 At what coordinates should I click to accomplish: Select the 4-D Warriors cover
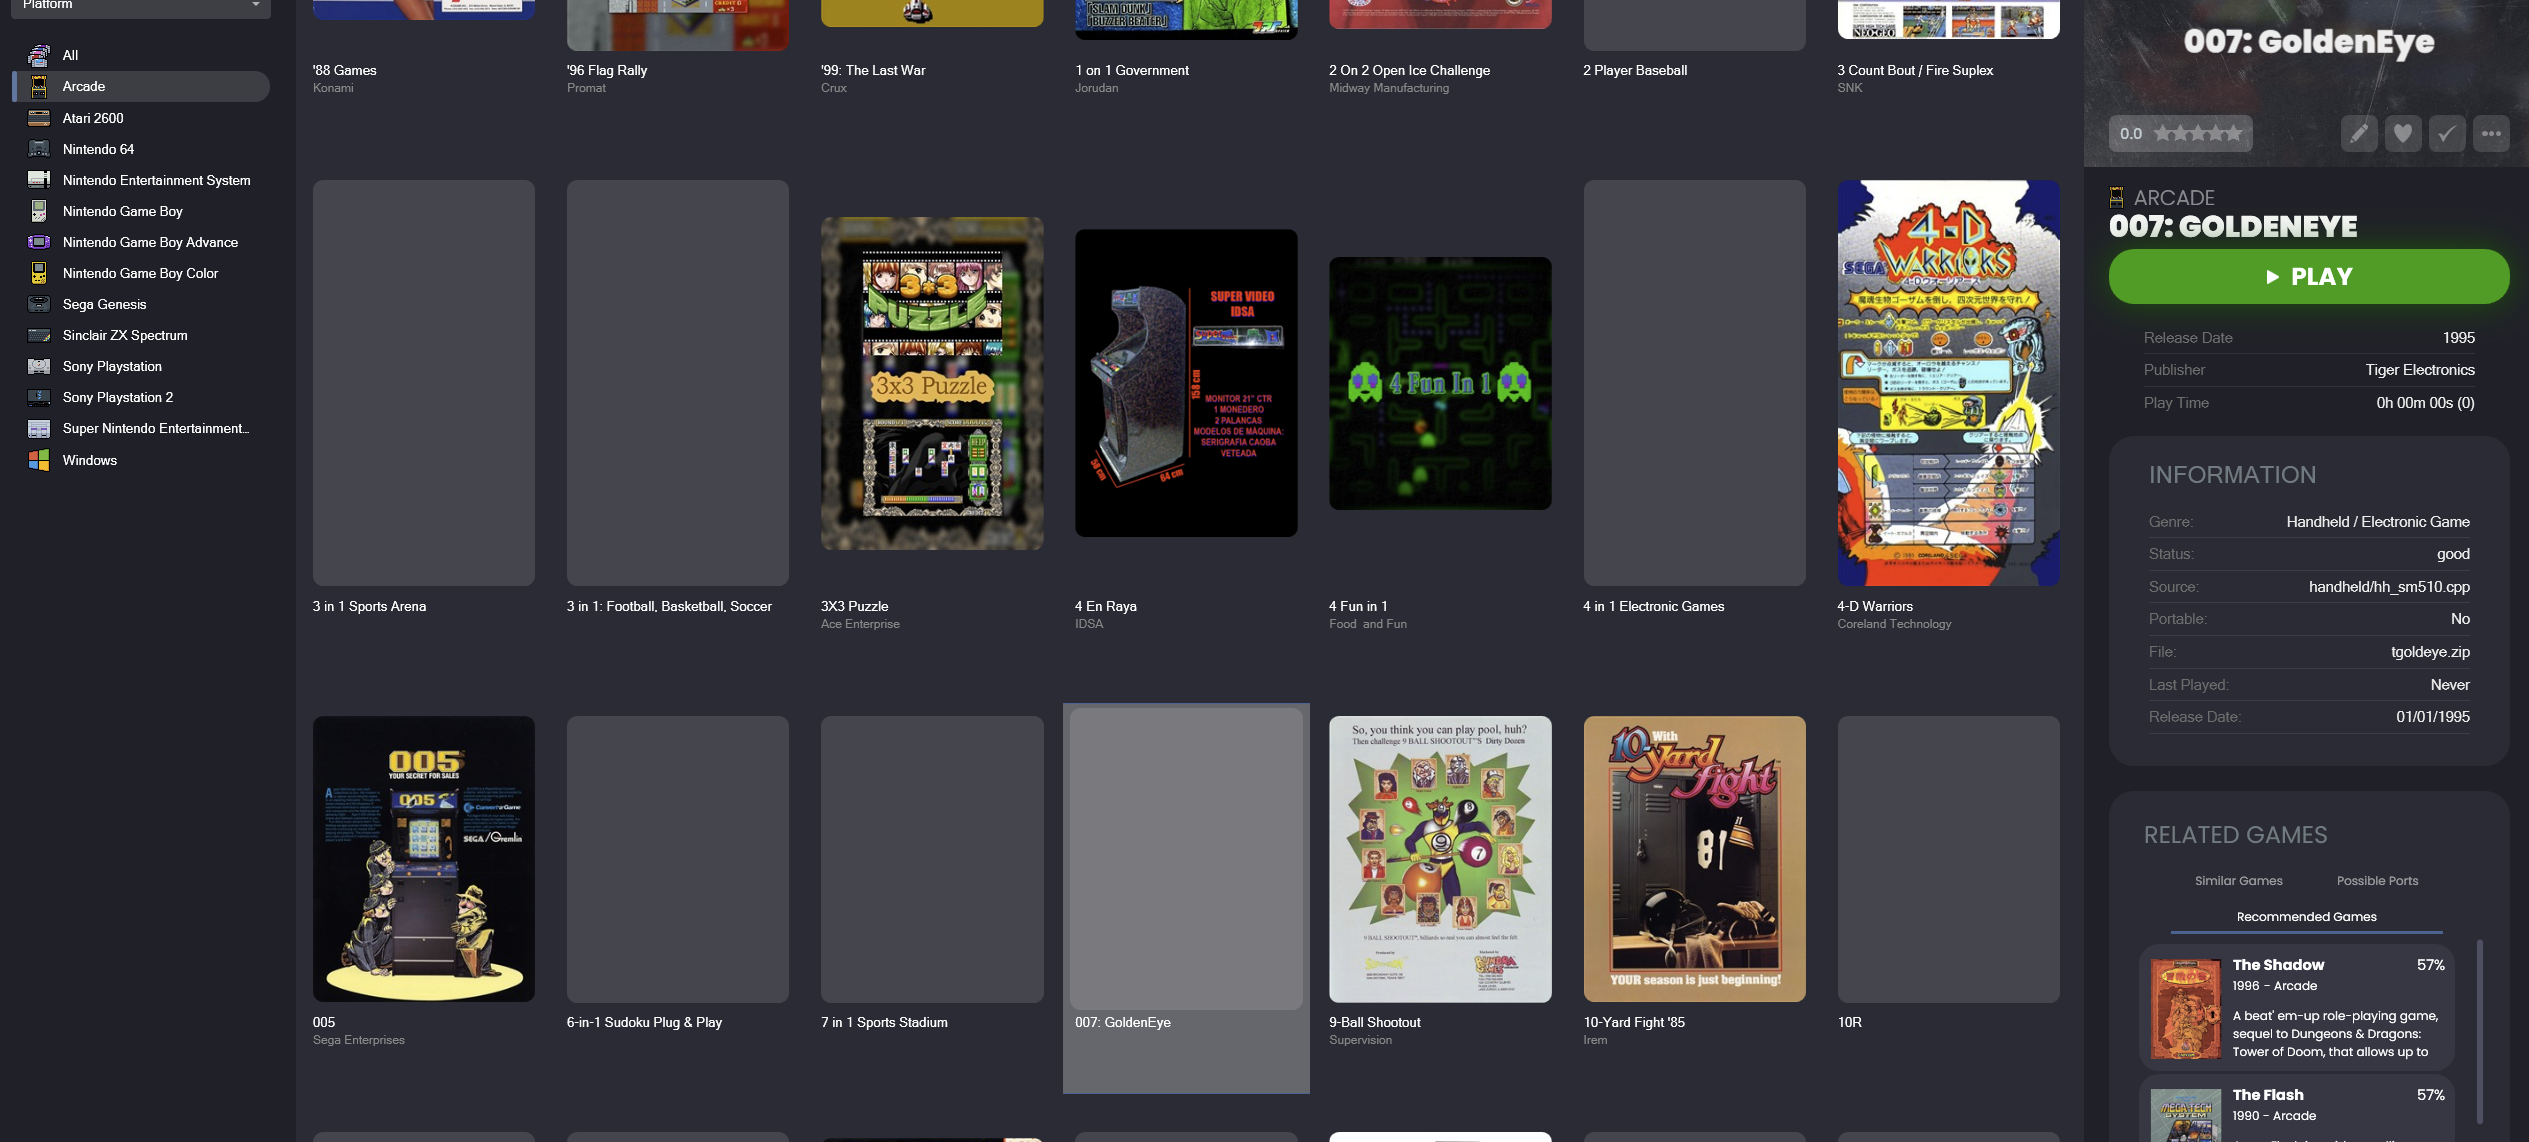[x=1948, y=383]
